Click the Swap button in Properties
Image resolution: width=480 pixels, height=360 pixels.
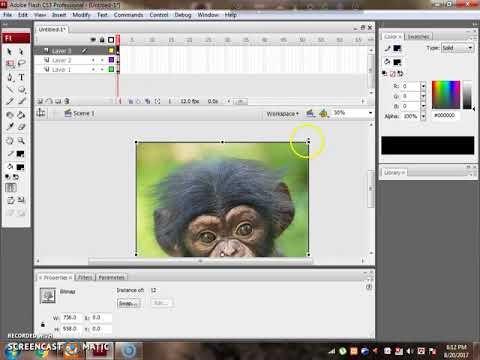pos(129,303)
